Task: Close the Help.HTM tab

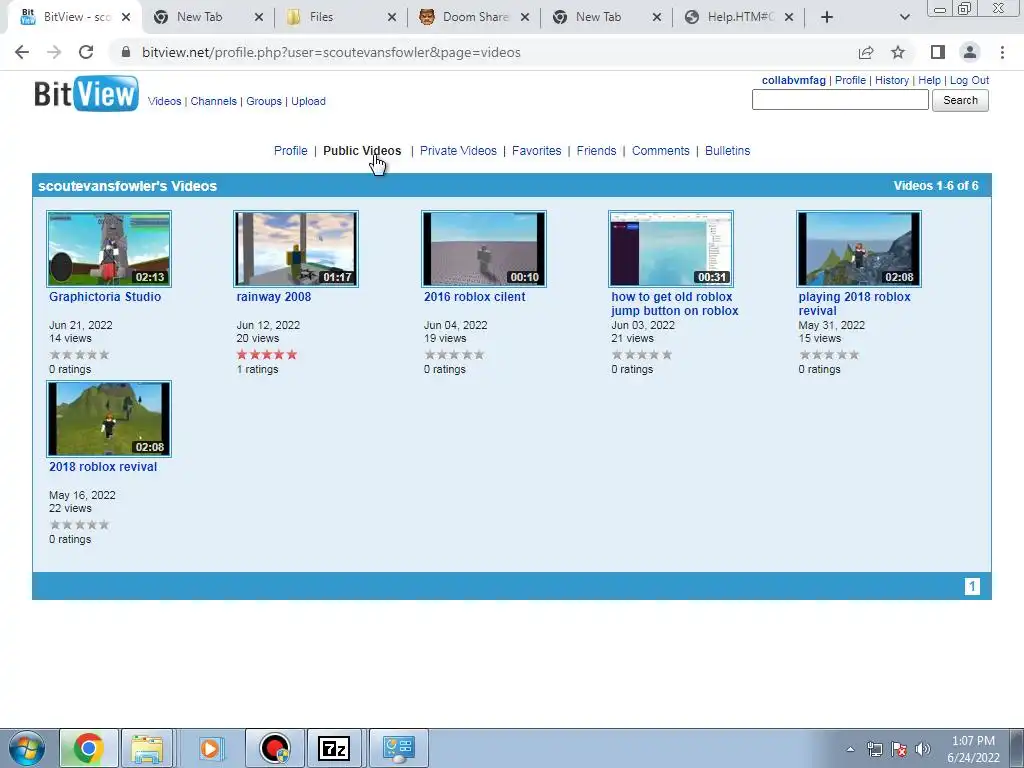Action: 789,18
